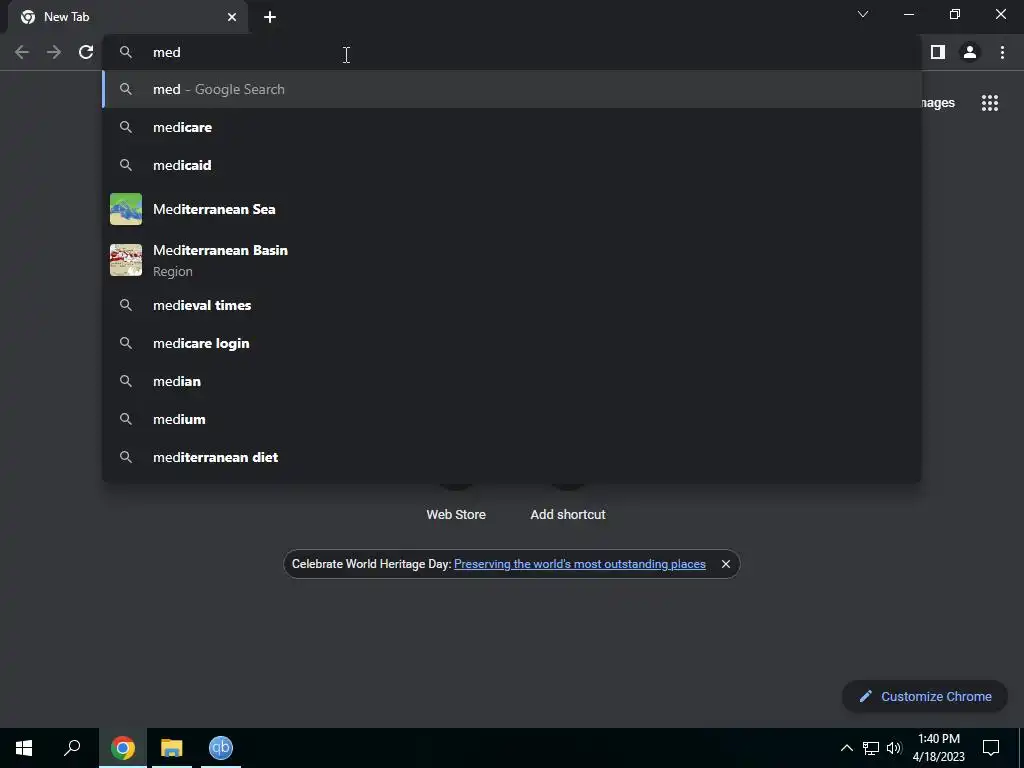Image resolution: width=1024 pixels, height=768 pixels.
Task: Open the notification center icon
Action: [991, 748]
